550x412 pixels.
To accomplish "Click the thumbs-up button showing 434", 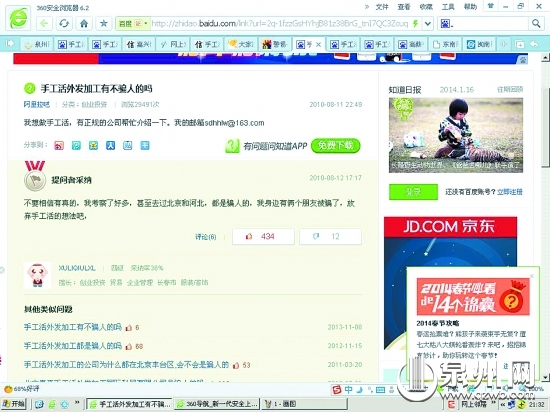I will tap(263, 237).
